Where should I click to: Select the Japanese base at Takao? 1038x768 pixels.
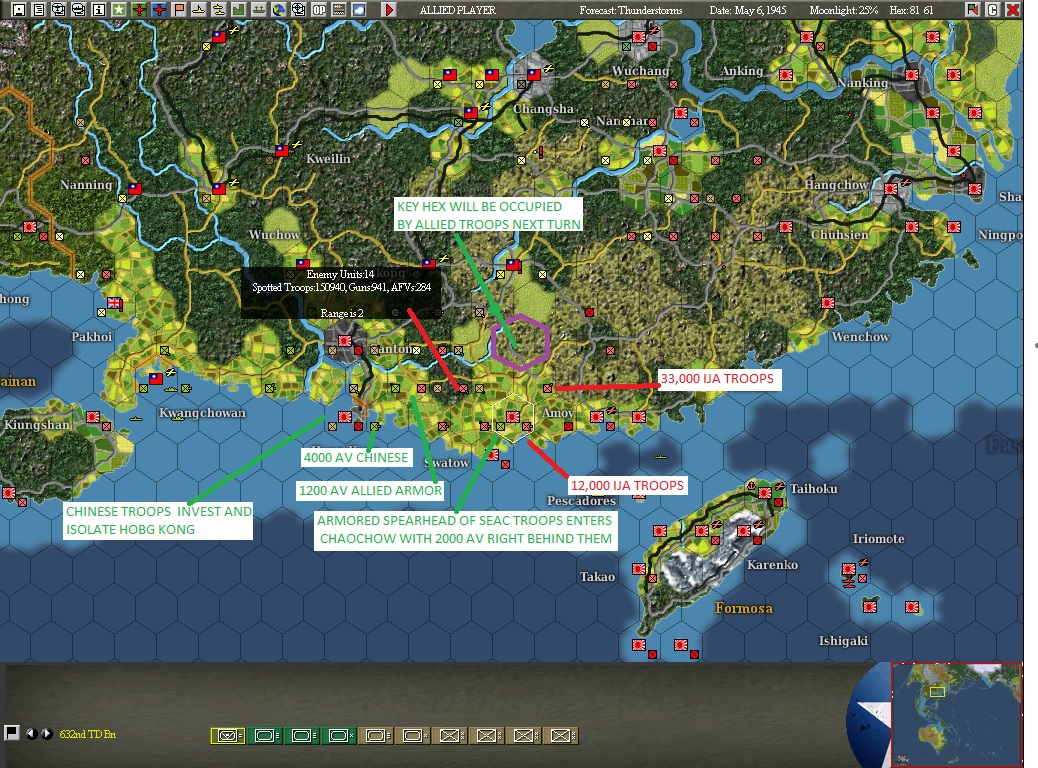point(639,569)
